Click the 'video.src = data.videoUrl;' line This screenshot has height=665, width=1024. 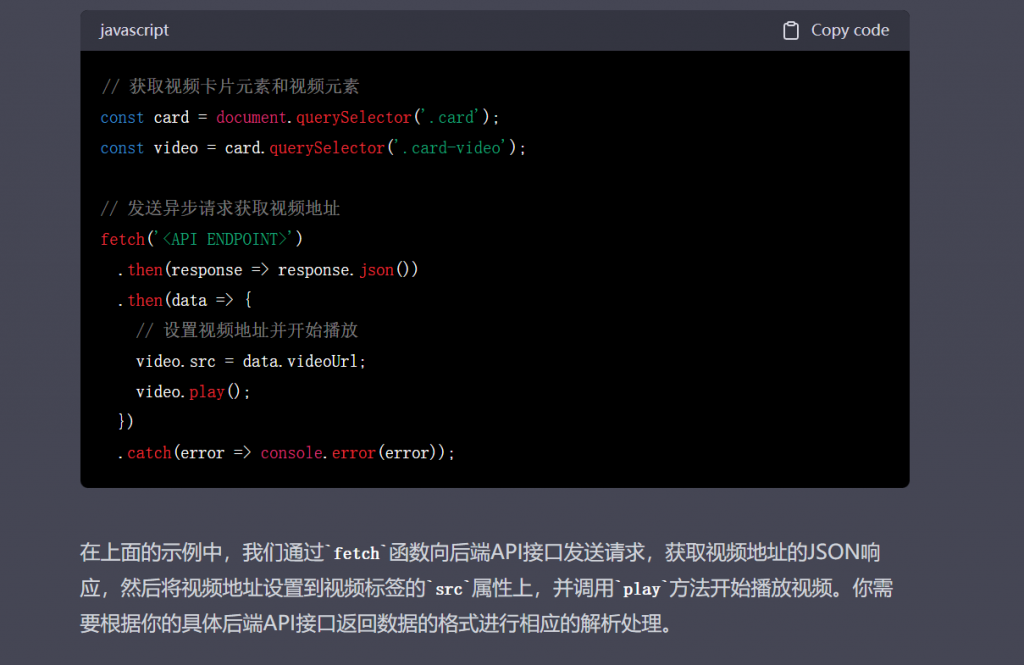coord(251,361)
